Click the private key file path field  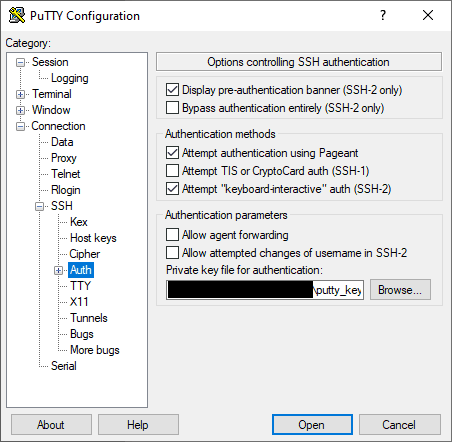[265, 290]
